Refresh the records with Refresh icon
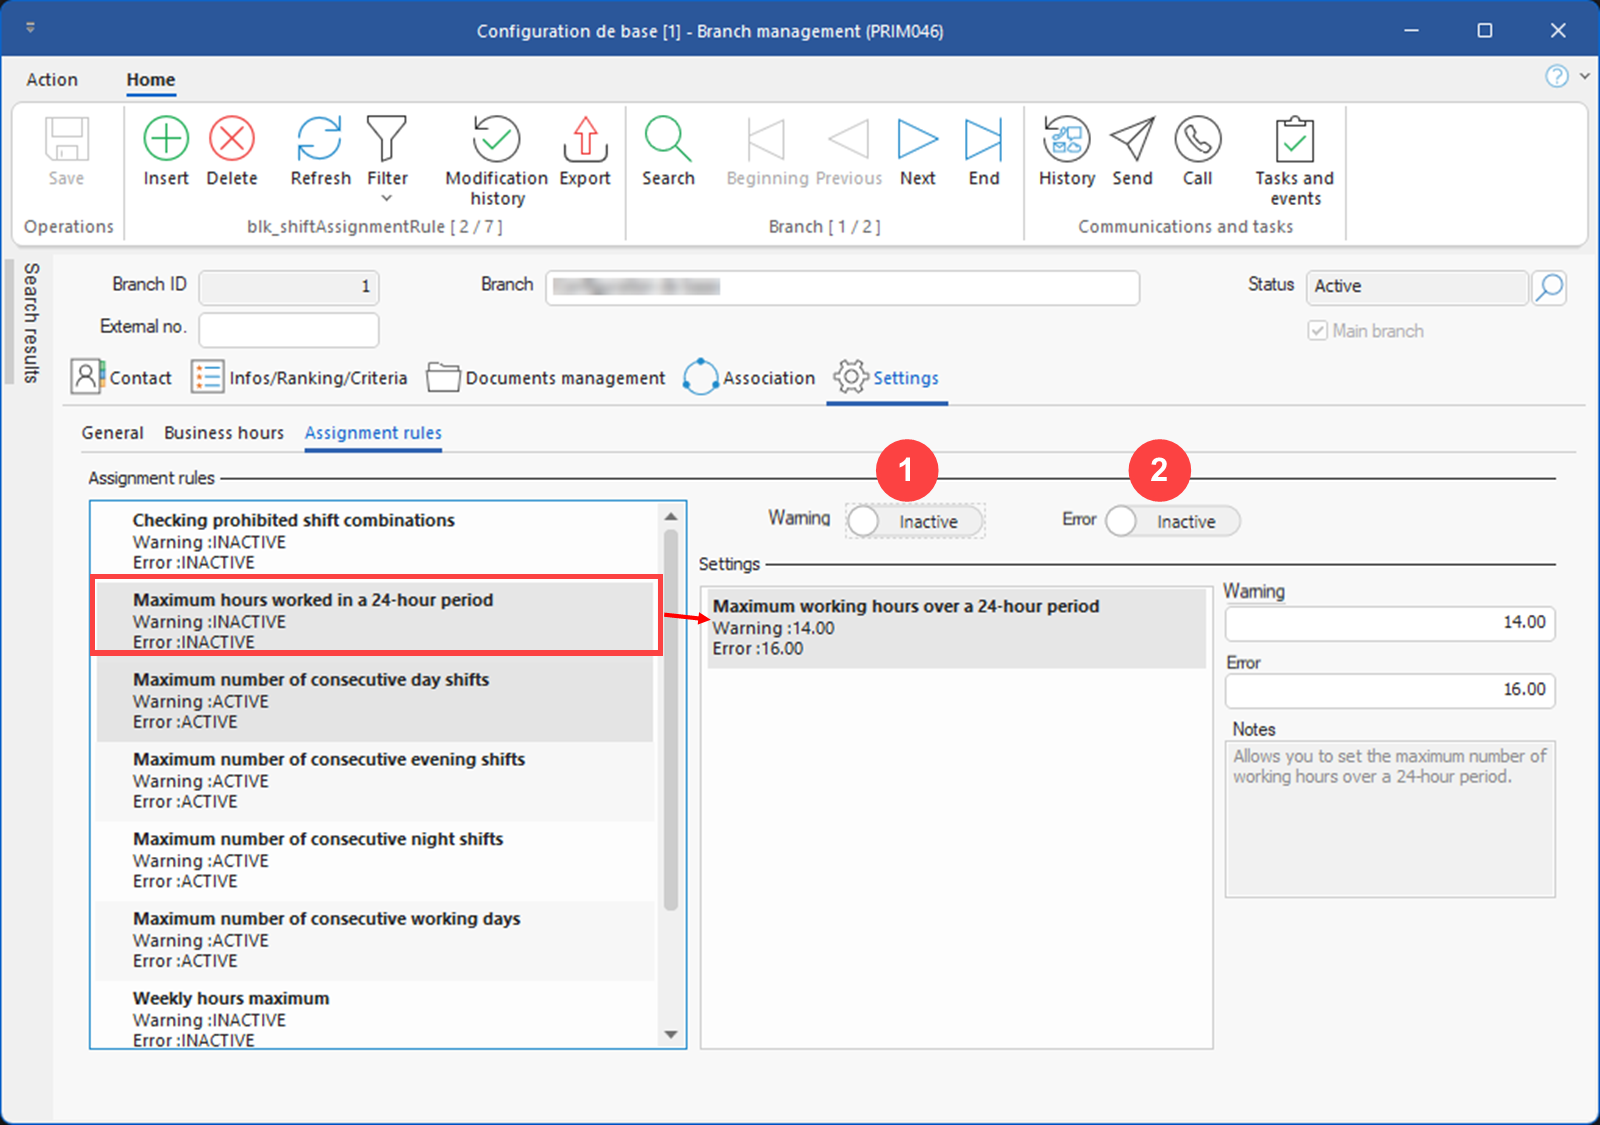This screenshot has width=1600, height=1125. pos(320,140)
